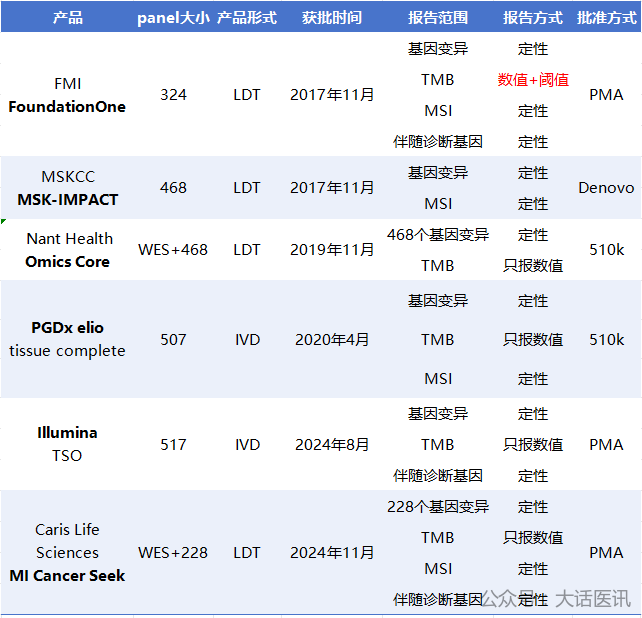Click TMB in the PGDx elio row
642x618 pixels.
point(438,340)
